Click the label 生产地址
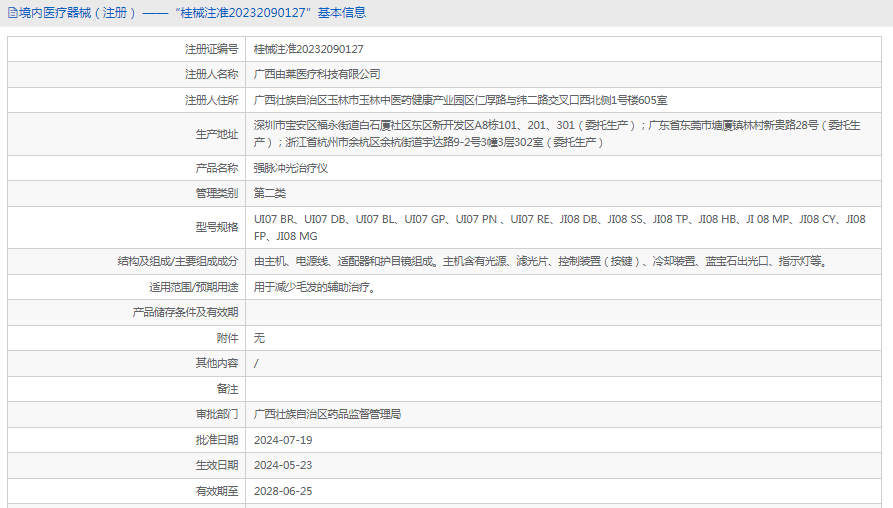Screen dimensions: 893x508 click(217, 134)
